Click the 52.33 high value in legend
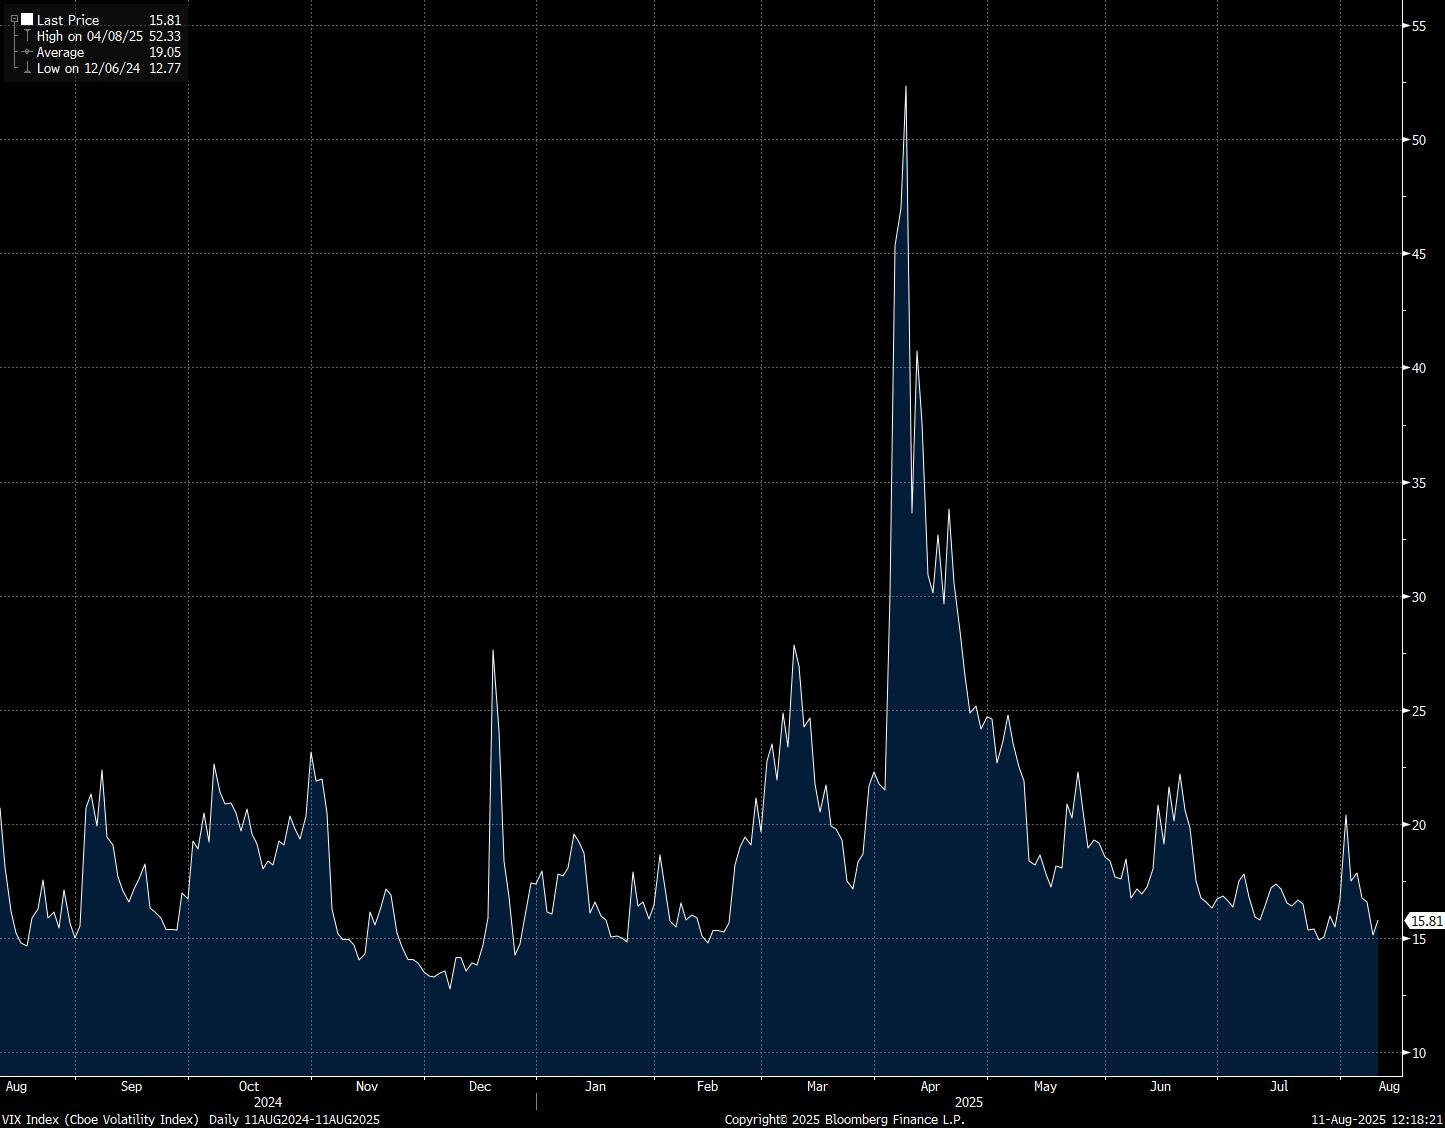The image size is (1445, 1128). coord(165,36)
